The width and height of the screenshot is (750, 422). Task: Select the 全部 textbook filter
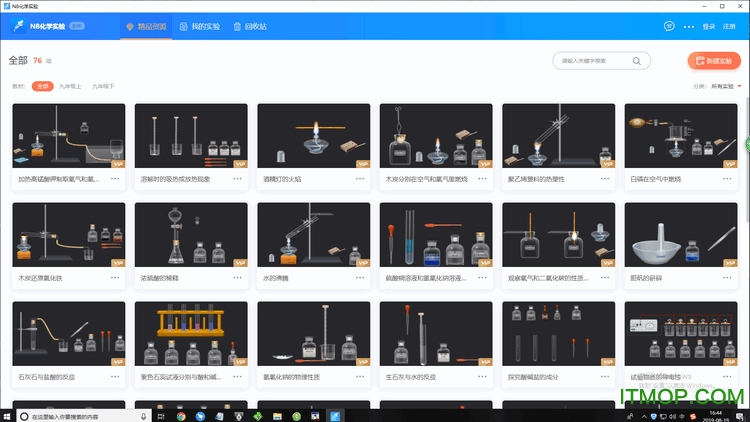[x=42, y=87]
